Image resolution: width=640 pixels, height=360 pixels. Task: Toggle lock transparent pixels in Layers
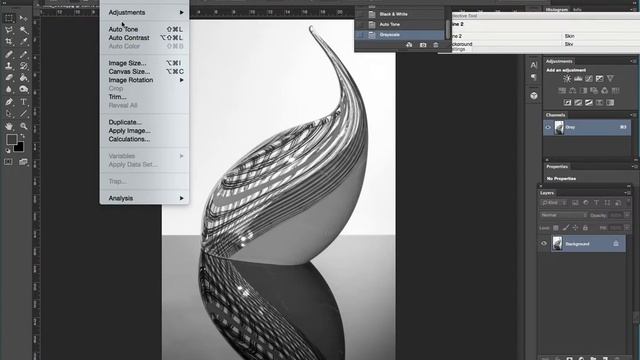(556, 228)
